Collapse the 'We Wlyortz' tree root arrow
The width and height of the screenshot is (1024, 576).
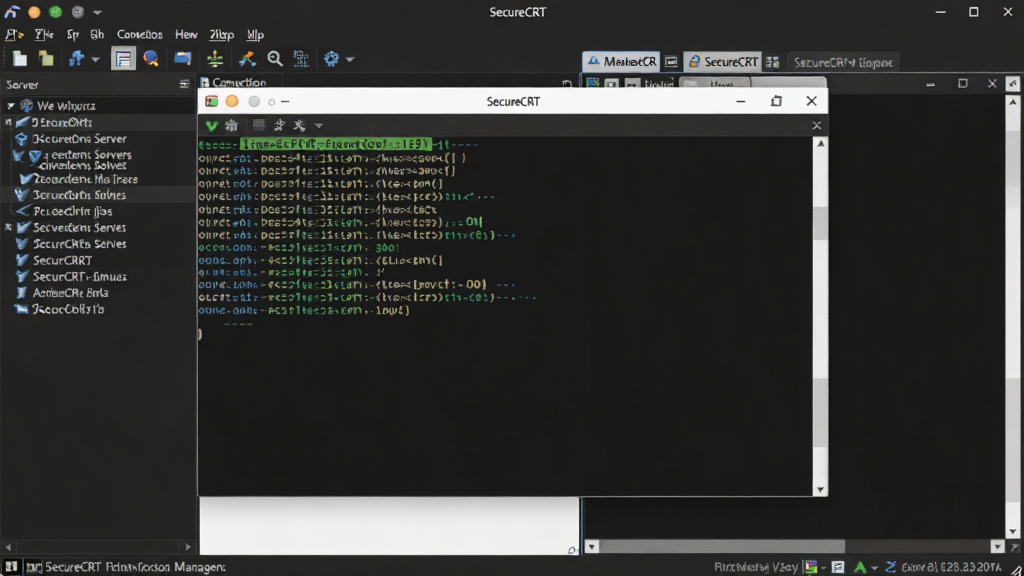coord(10,106)
